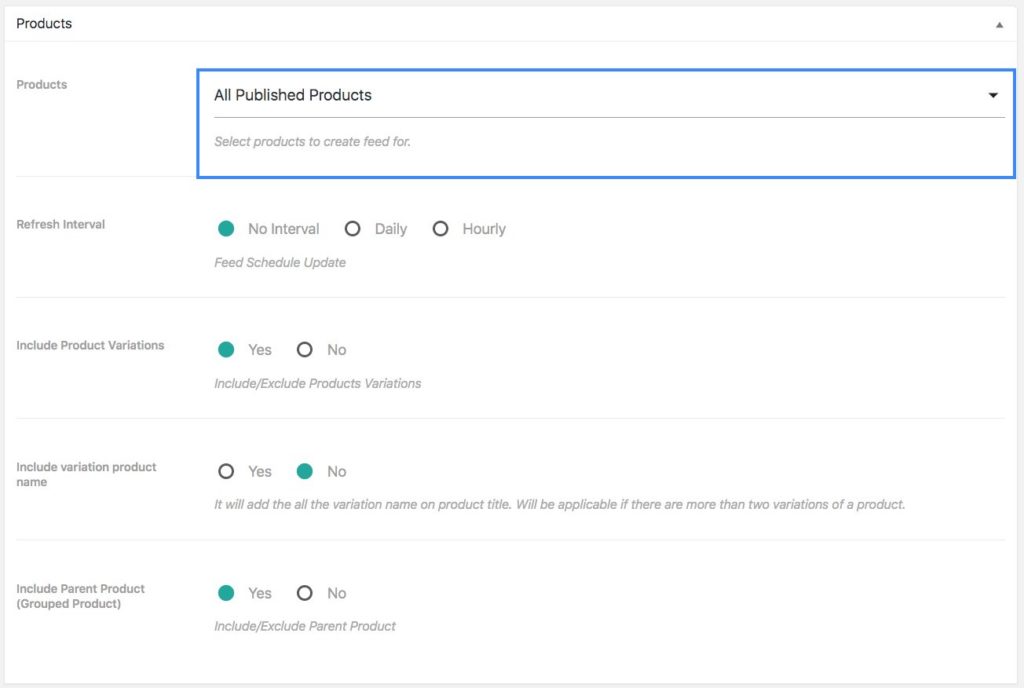Click the Refresh Interval field label
Viewport: 1024px width, 688px height.
pyautogui.click(x=60, y=225)
